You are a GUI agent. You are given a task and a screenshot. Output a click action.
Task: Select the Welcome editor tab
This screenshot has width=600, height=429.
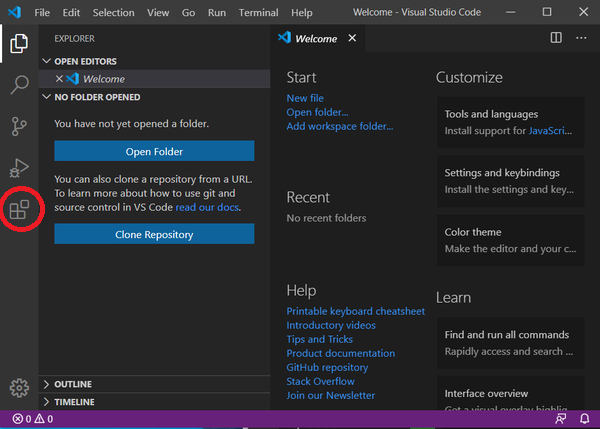pos(315,39)
